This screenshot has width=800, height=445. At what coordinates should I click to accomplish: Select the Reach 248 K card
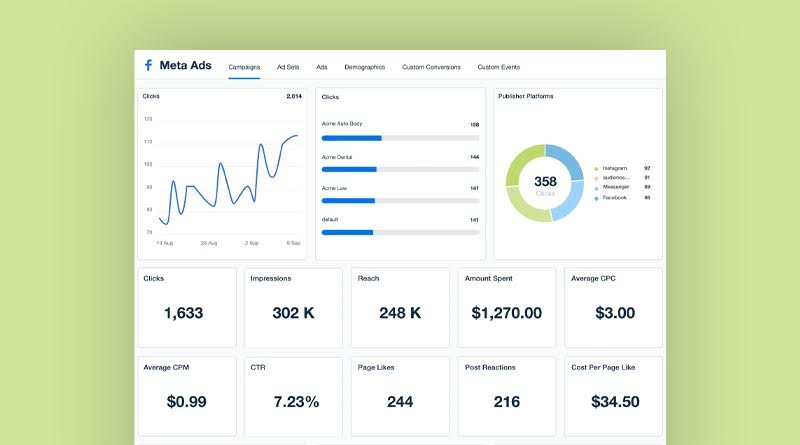point(400,307)
